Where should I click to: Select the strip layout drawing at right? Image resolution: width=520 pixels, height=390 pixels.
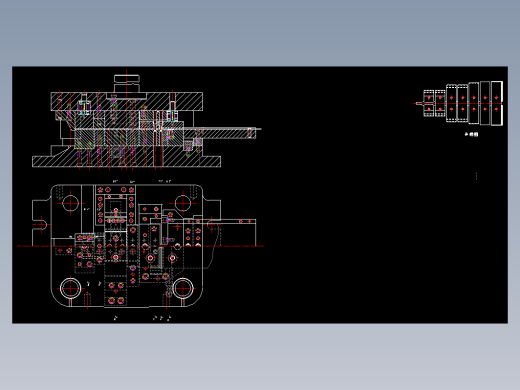pyautogui.click(x=458, y=103)
